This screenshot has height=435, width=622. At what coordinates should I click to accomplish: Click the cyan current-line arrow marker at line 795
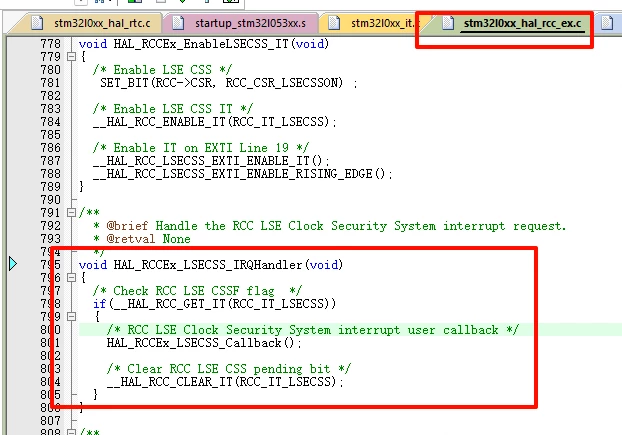(13, 264)
